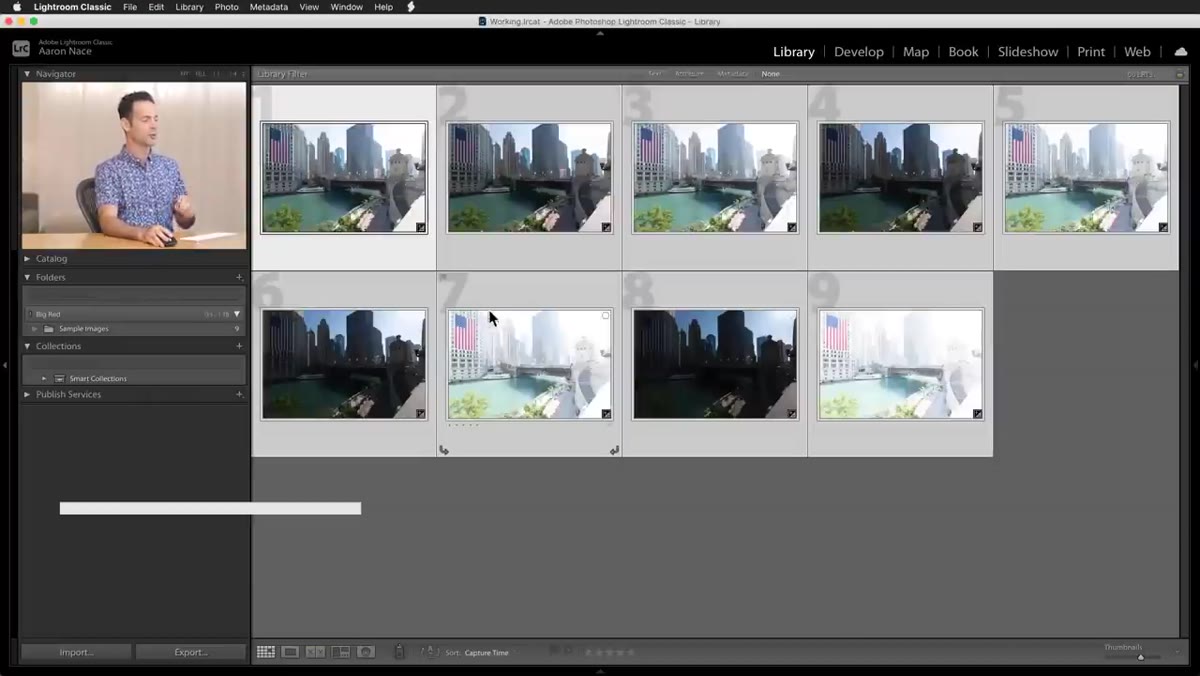Click develop adjustments badge on thumbnail 5
The image size is (1200, 676).
pyautogui.click(x=1163, y=228)
